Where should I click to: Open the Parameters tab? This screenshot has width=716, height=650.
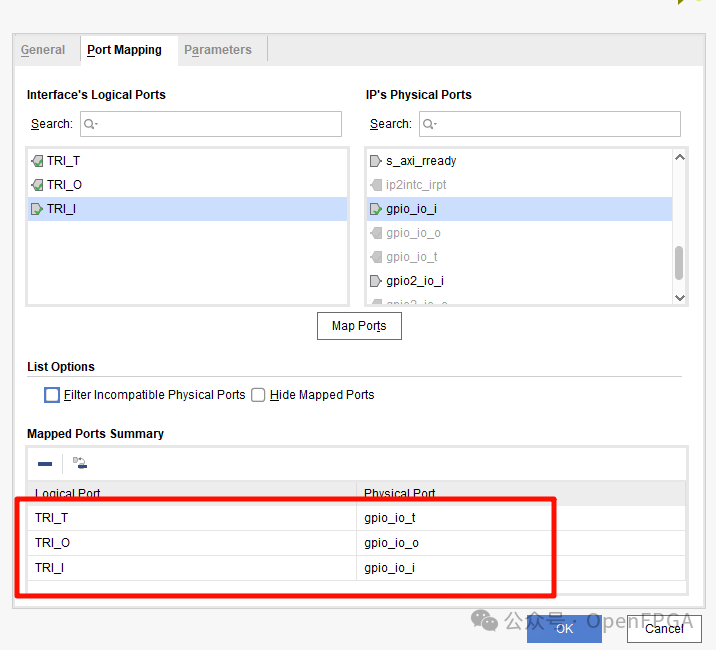click(x=218, y=50)
